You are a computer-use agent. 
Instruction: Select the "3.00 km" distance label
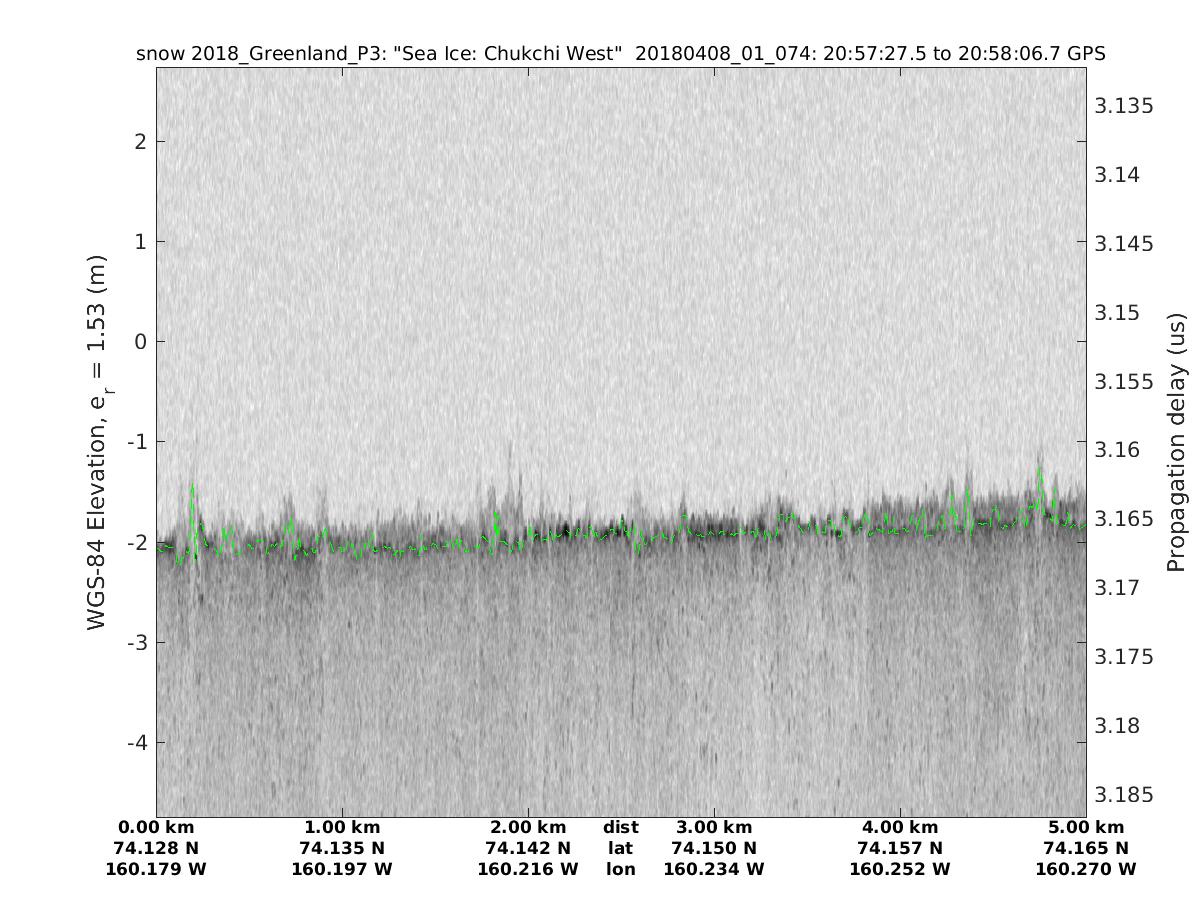click(x=714, y=828)
